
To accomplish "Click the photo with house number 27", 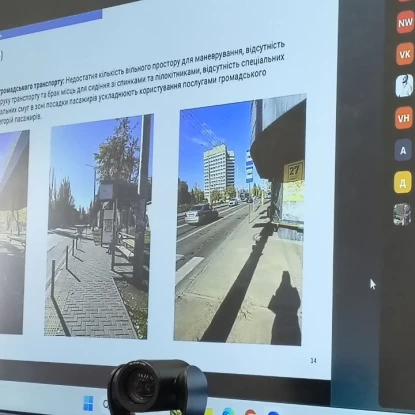I will [239, 220].
